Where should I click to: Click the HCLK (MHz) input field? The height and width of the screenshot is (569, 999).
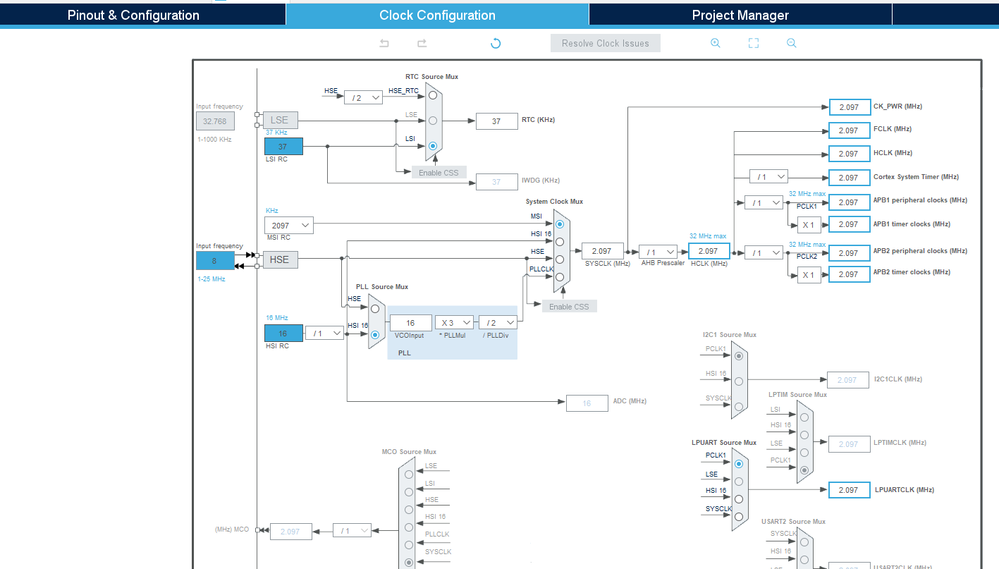[x=708, y=251]
